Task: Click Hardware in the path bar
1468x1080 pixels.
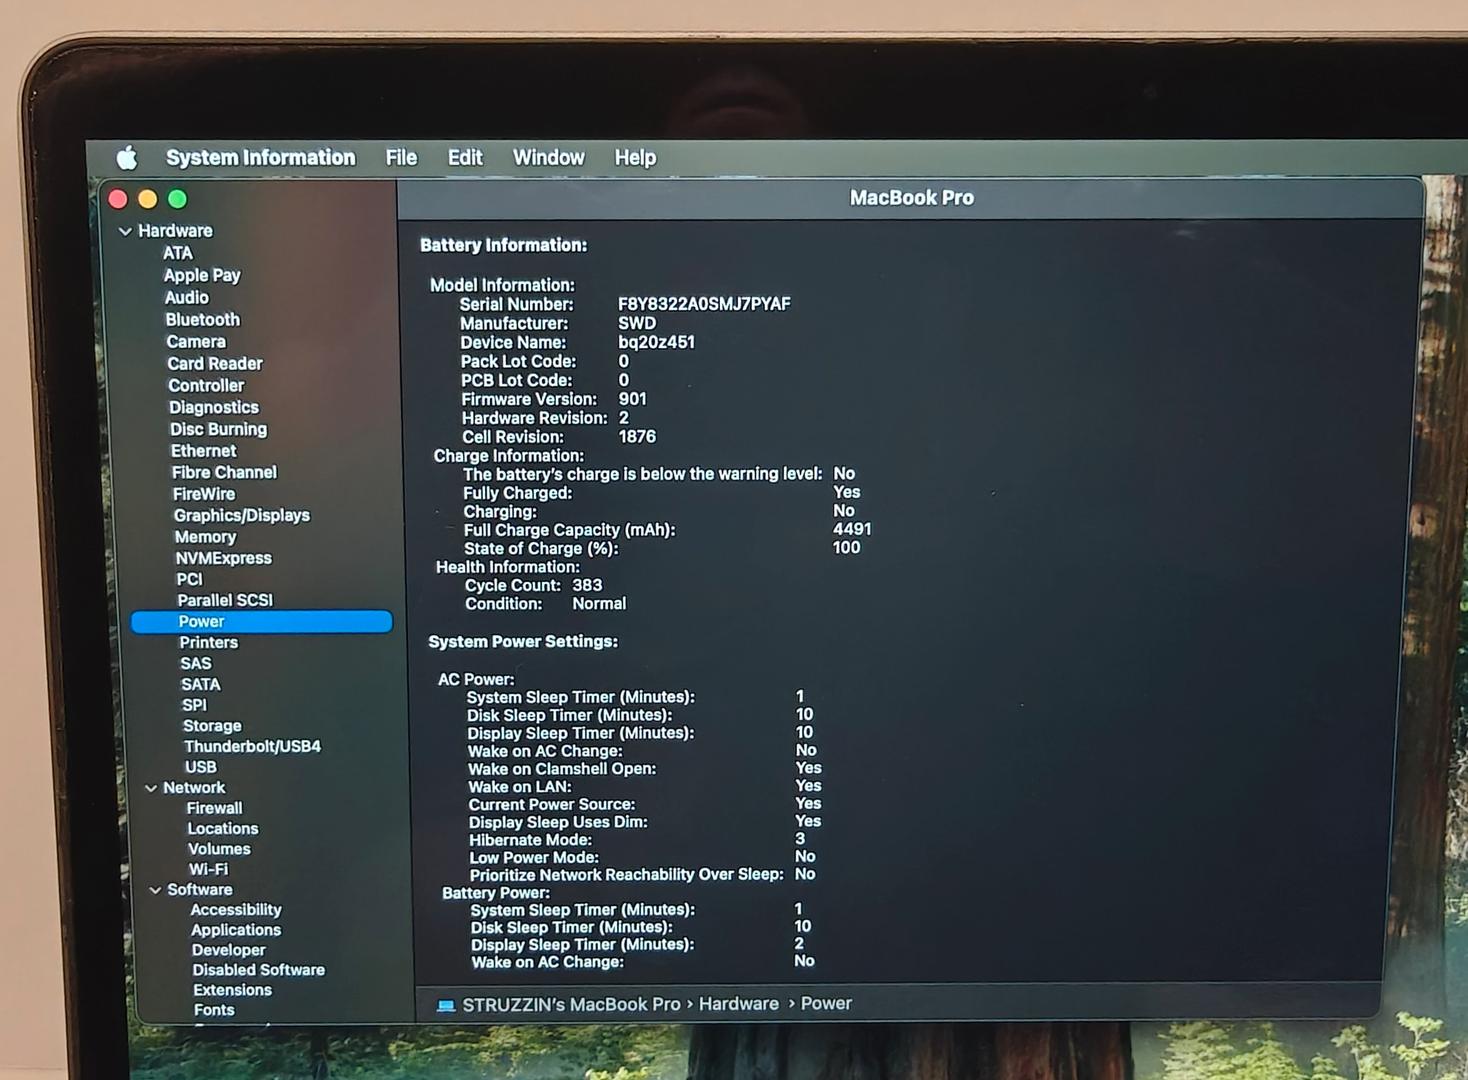Action: pos(739,1004)
